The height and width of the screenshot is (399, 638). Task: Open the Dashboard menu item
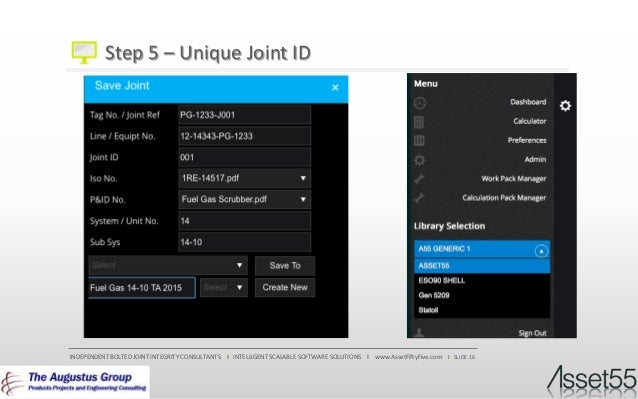(x=528, y=102)
